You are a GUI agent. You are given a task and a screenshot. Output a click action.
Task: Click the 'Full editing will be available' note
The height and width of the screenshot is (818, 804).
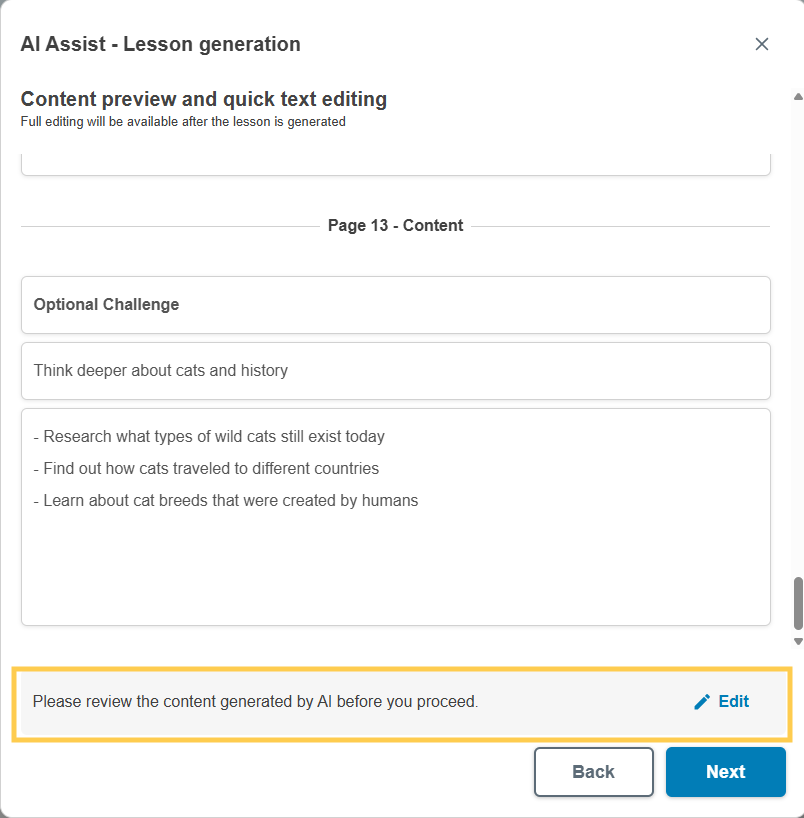click(183, 122)
